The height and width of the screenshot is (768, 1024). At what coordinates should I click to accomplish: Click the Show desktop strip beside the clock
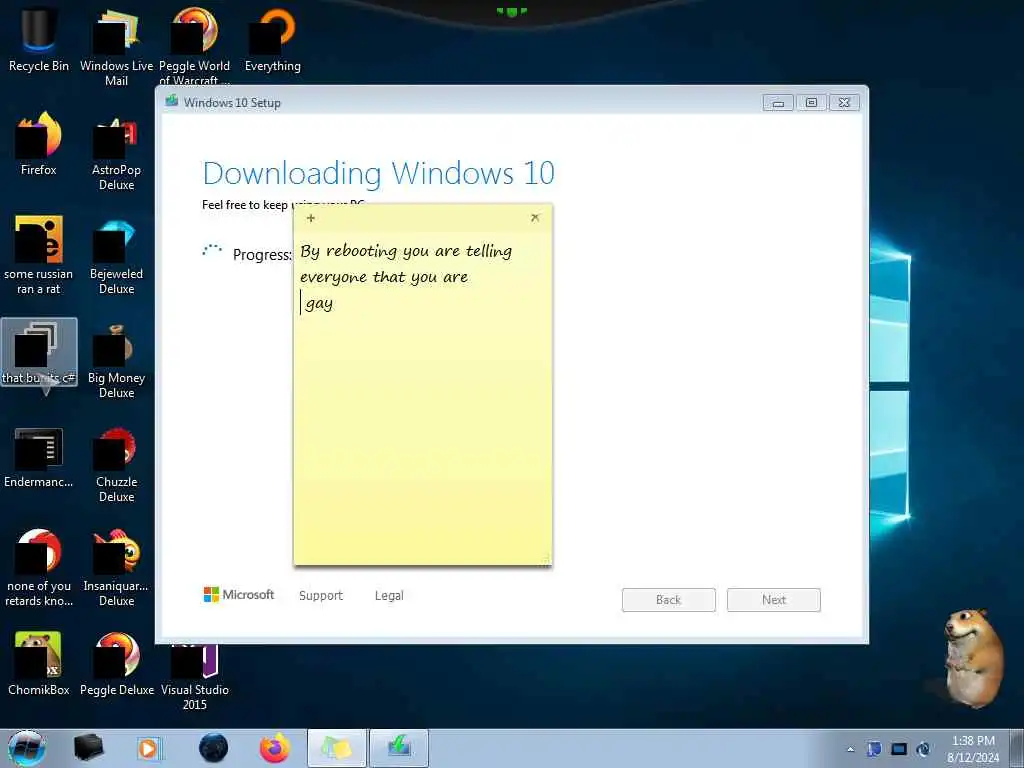click(x=1016, y=748)
